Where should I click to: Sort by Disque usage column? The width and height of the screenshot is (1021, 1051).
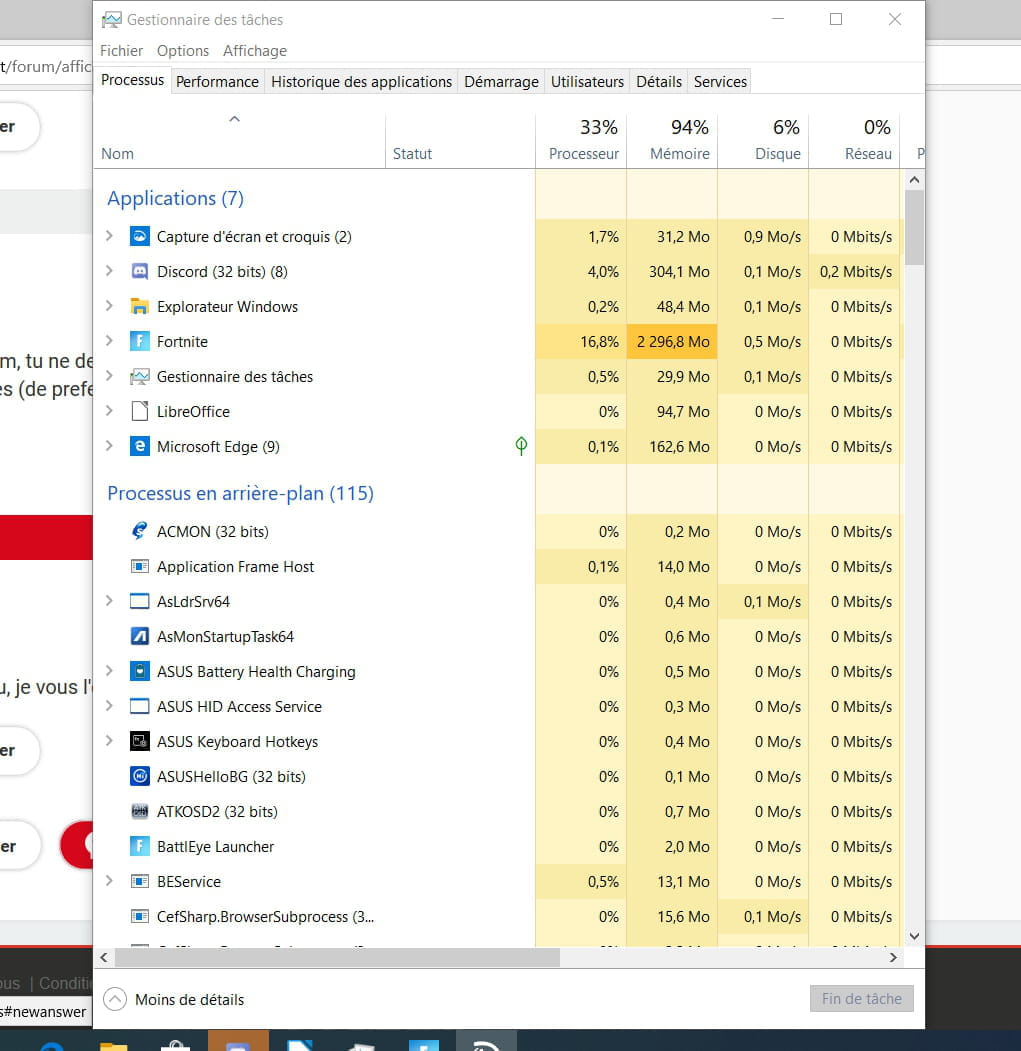coord(763,141)
